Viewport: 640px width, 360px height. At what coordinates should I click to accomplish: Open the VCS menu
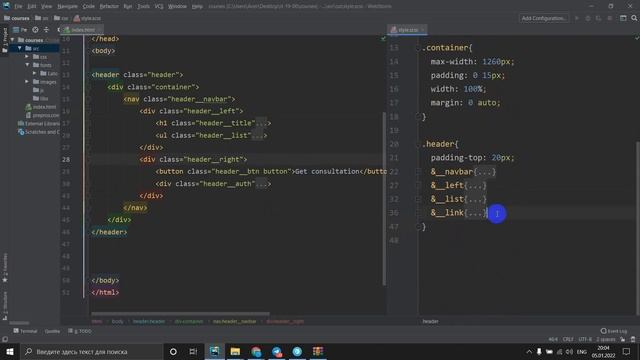point(159,6)
